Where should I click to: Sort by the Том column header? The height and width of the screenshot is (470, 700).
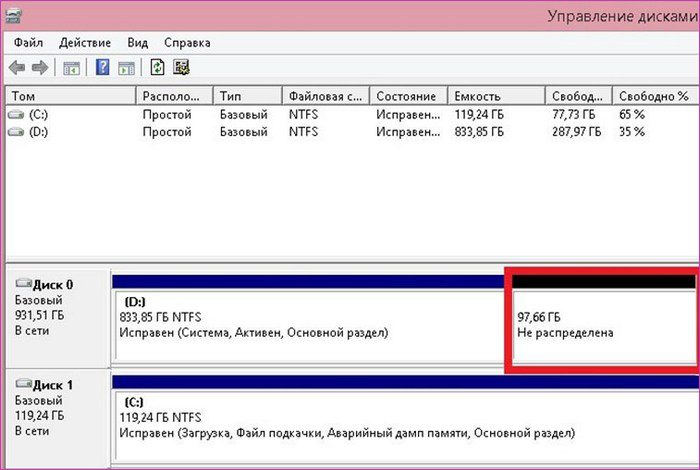pos(71,96)
